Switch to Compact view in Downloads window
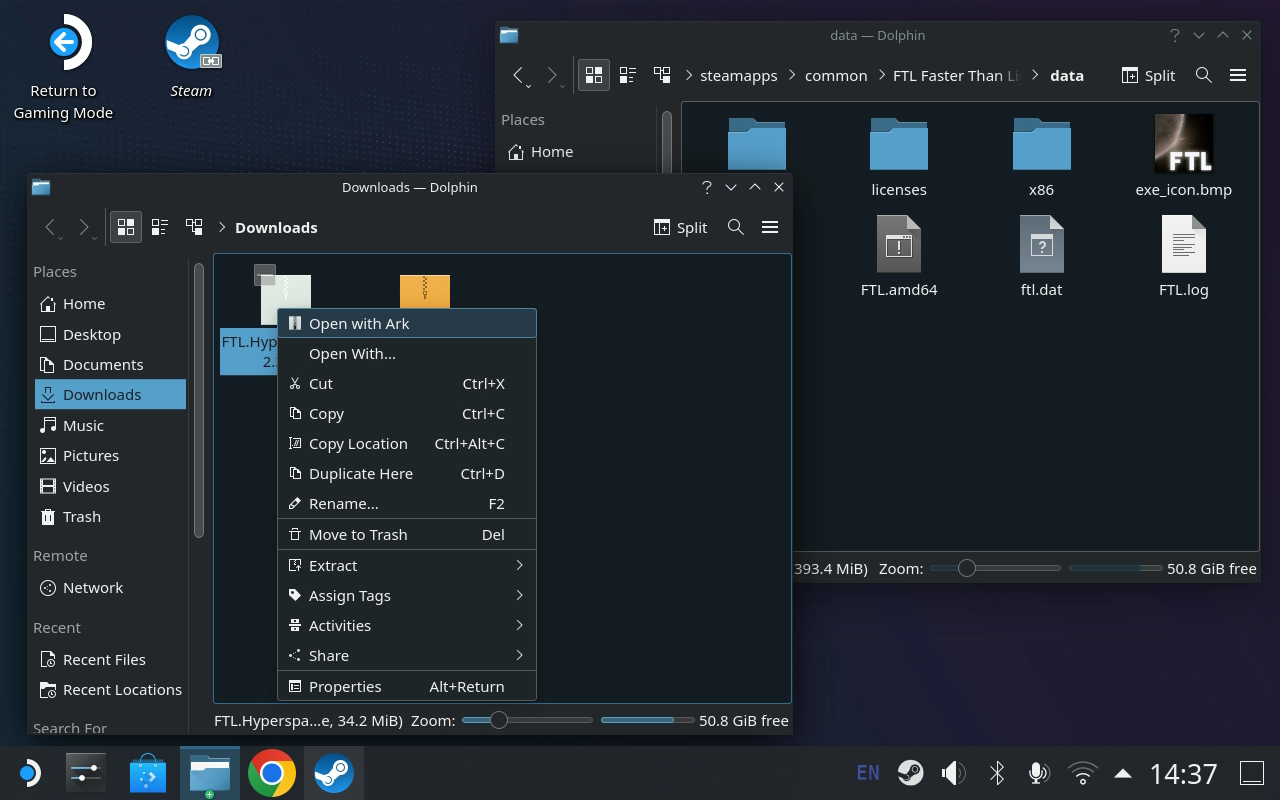The image size is (1280, 800). click(x=160, y=227)
